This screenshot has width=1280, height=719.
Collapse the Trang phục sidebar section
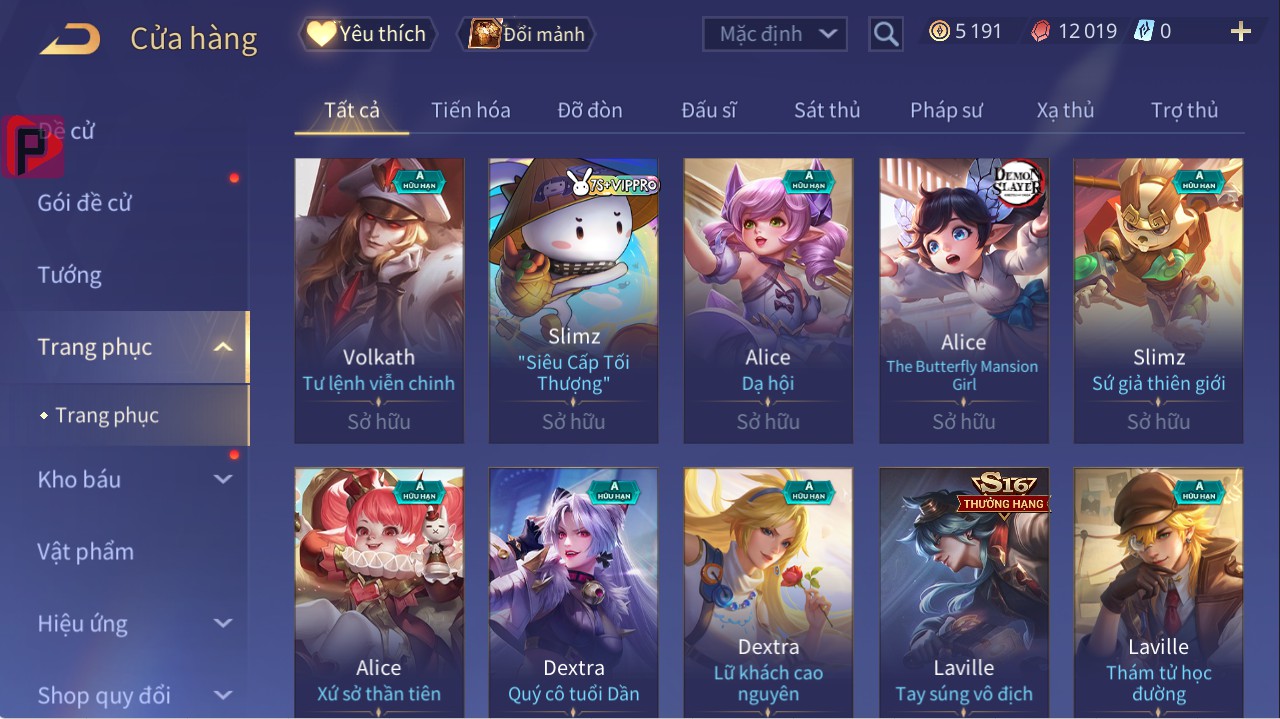(223, 348)
